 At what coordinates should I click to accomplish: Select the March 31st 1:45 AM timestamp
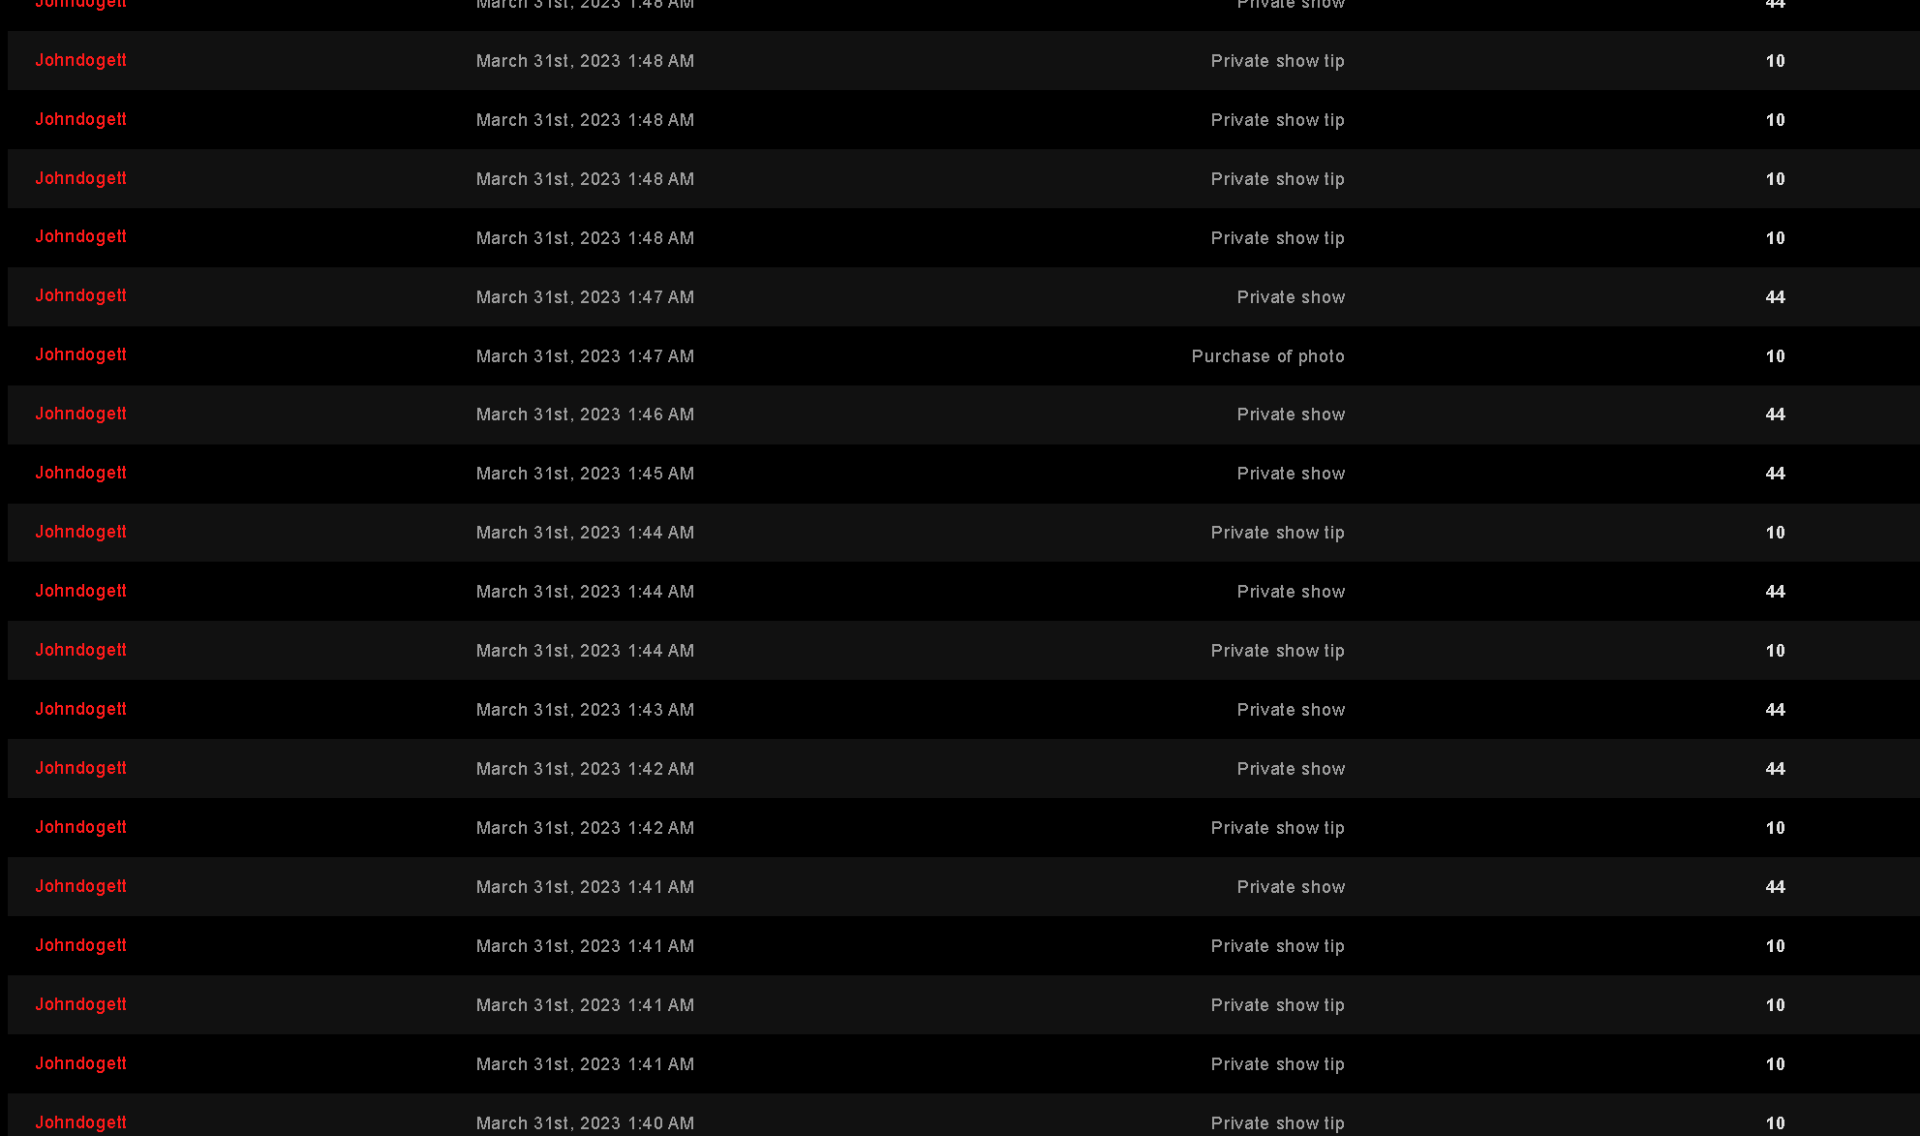coord(584,473)
